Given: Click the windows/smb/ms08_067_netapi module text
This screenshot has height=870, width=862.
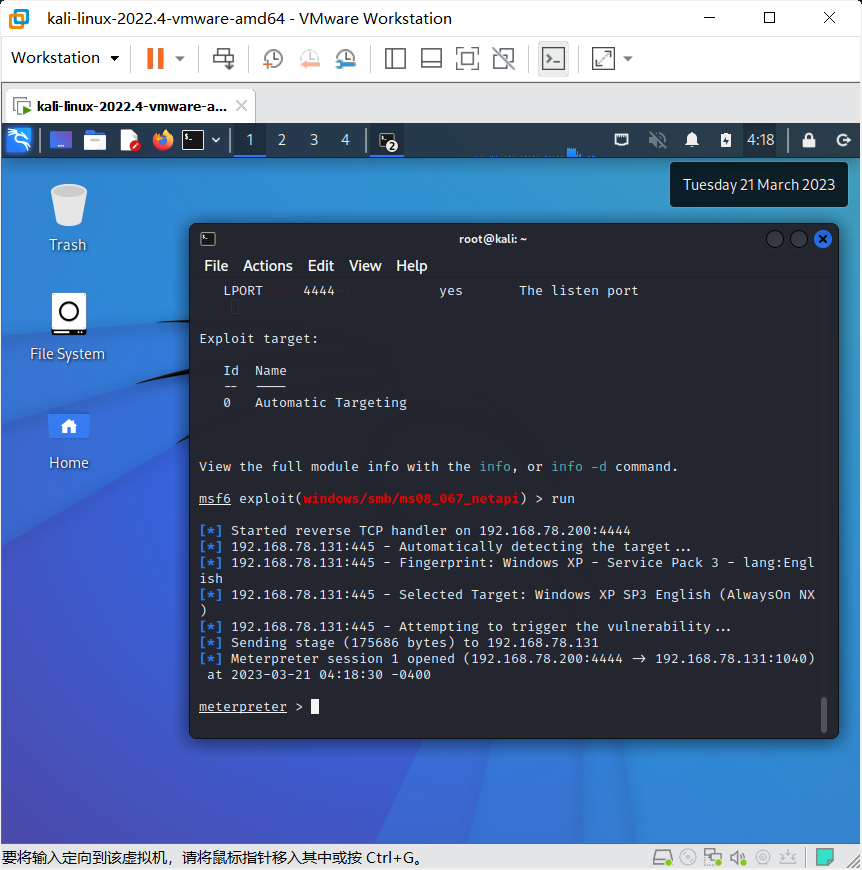Looking at the screenshot, I should [x=411, y=498].
